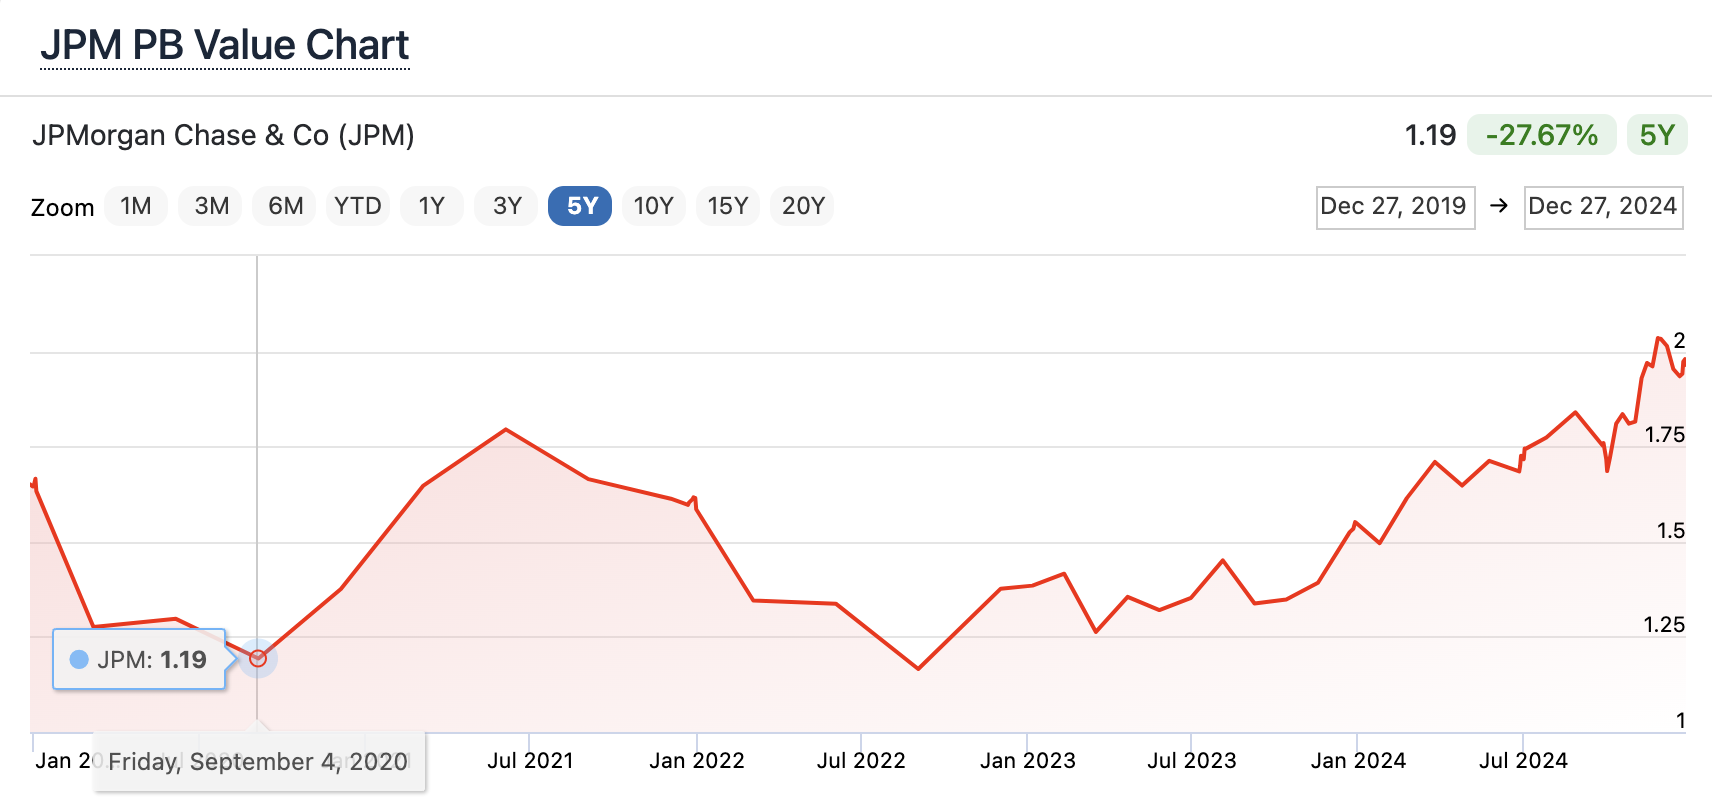Switch chart to 6M zoom
Image resolution: width=1712 pixels, height=808 pixels.
285,206
